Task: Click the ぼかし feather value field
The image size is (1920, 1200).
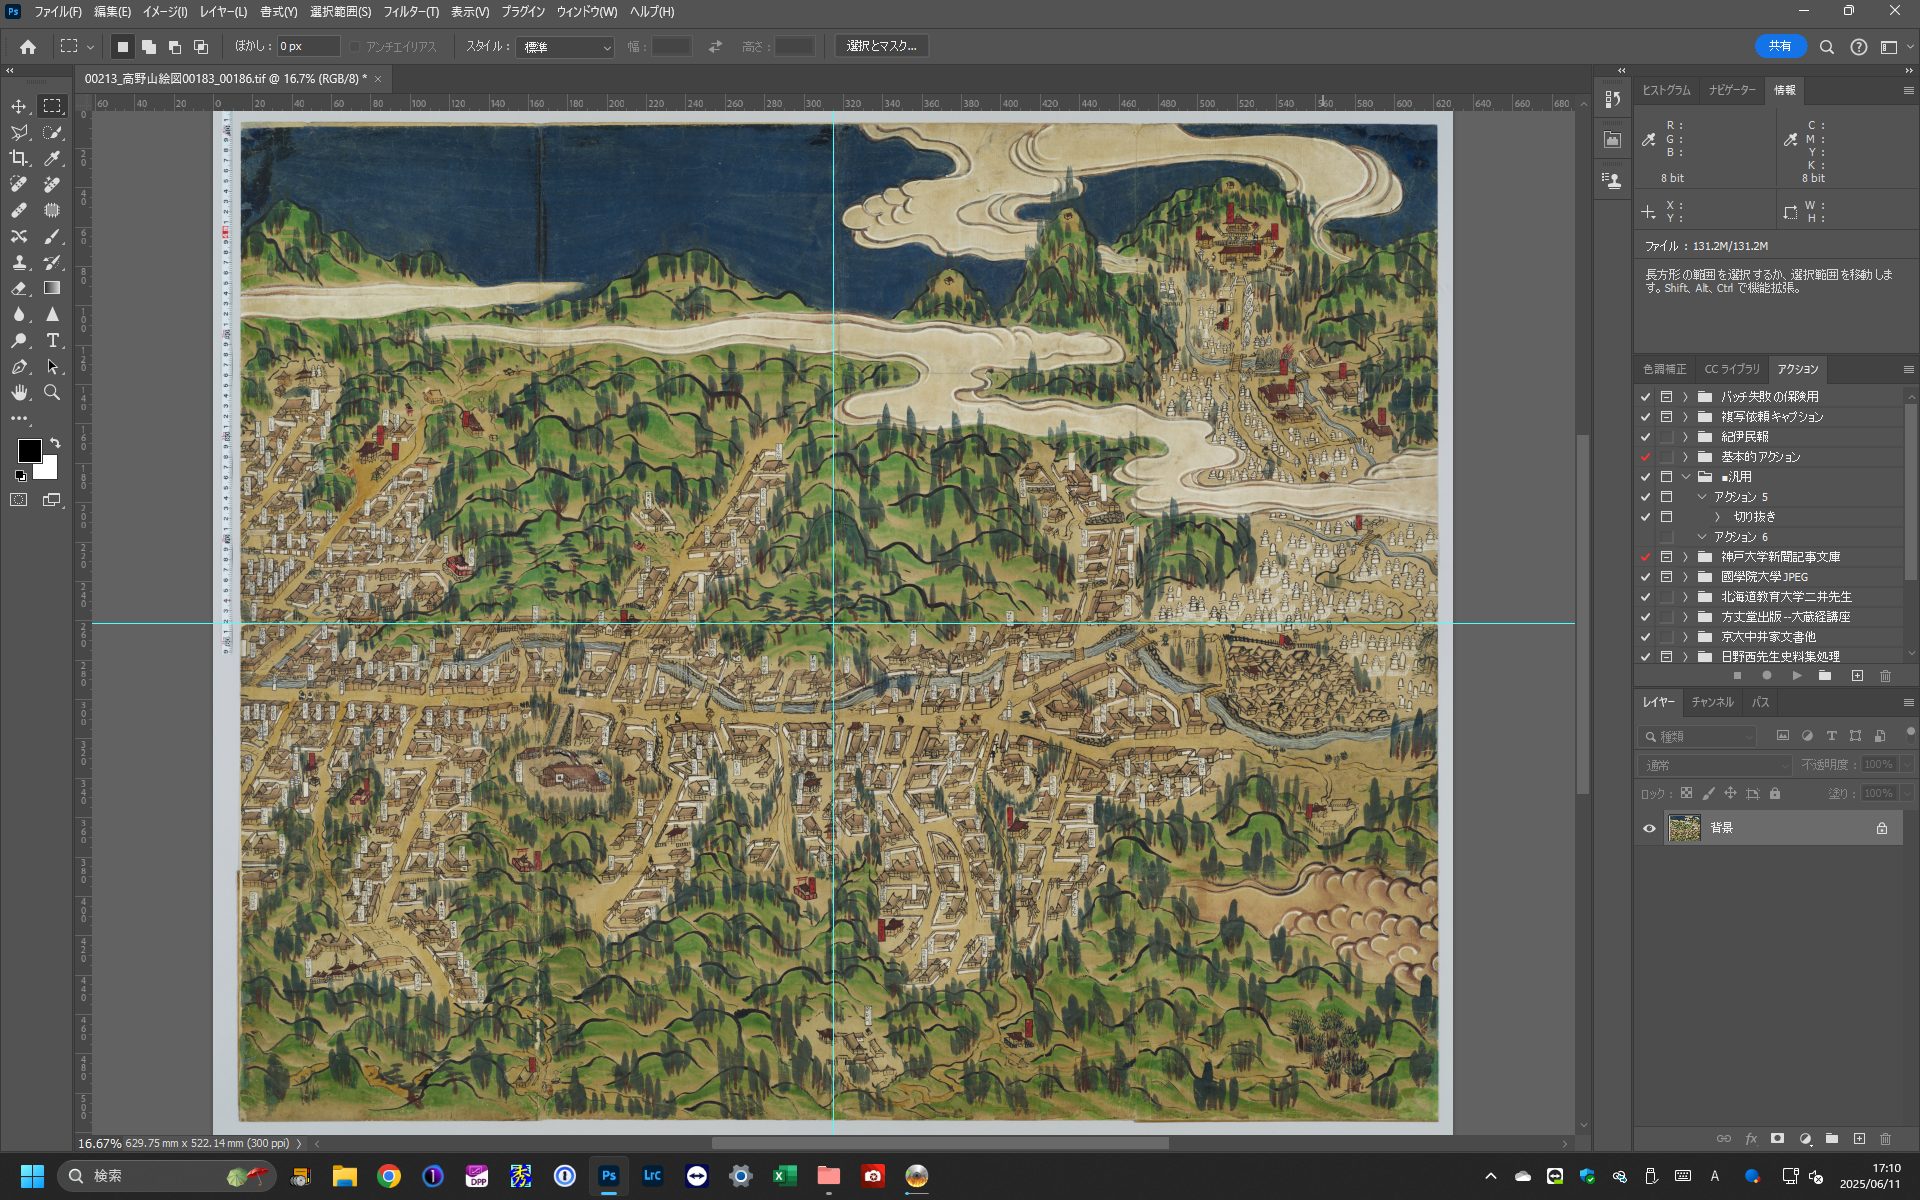Action: pos(308,46)
